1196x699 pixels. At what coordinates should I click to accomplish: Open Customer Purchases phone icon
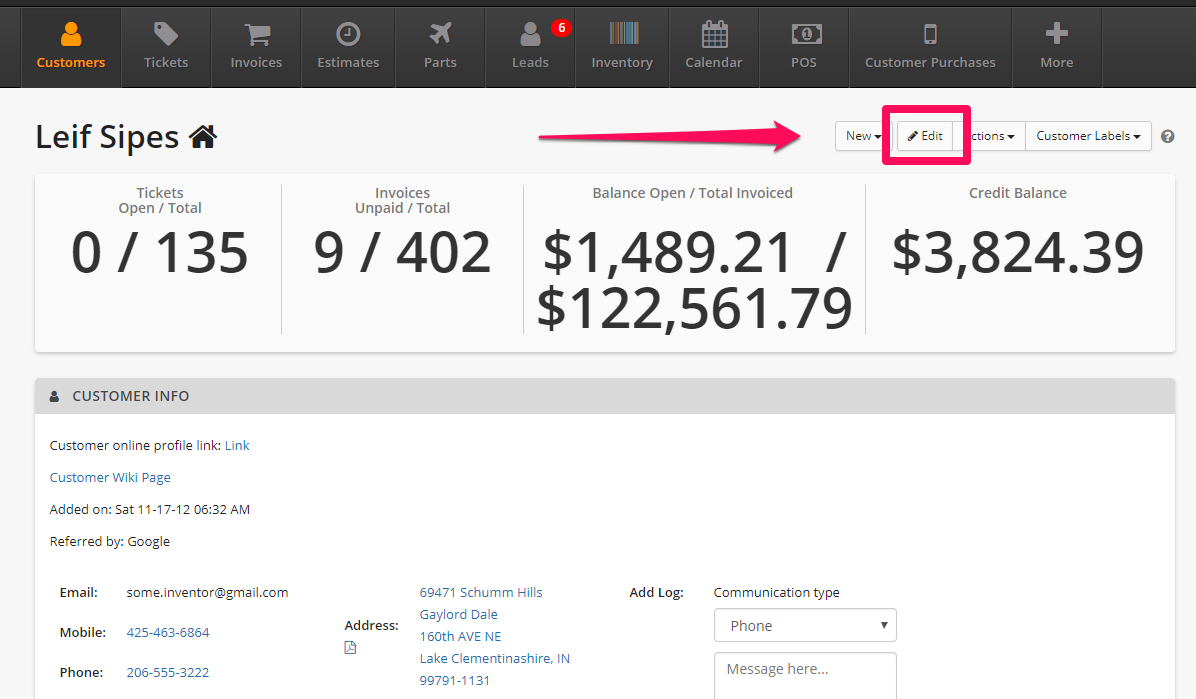click(x=930, y=34)
